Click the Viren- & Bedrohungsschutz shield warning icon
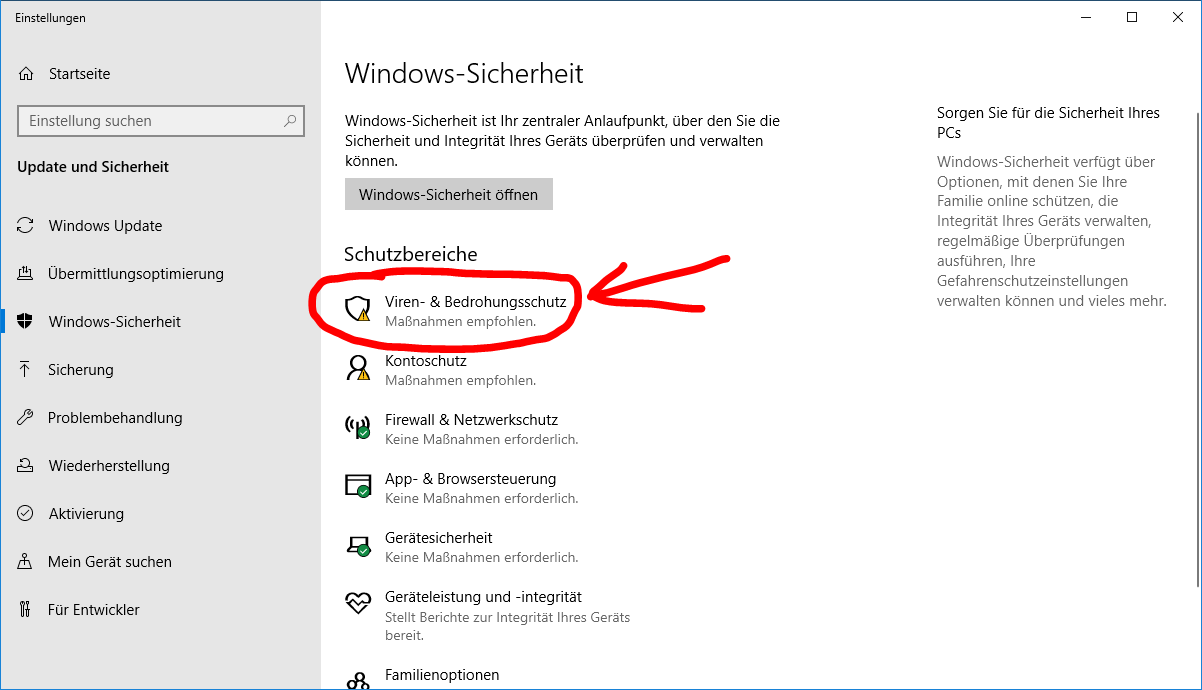The width and height of the screenshot is (1202, 690). pyautogui.click(x=358, y=309)
